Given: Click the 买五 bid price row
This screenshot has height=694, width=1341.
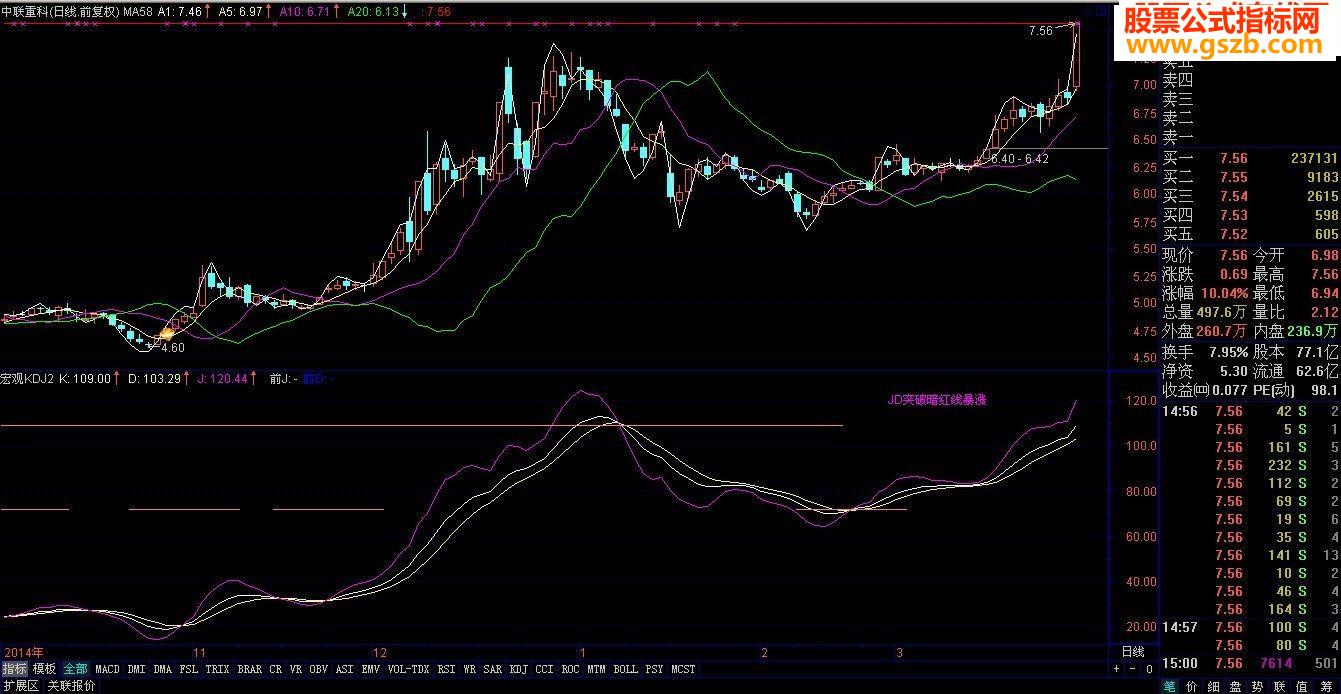Looking at the screenshot, I should [1250, 234].
